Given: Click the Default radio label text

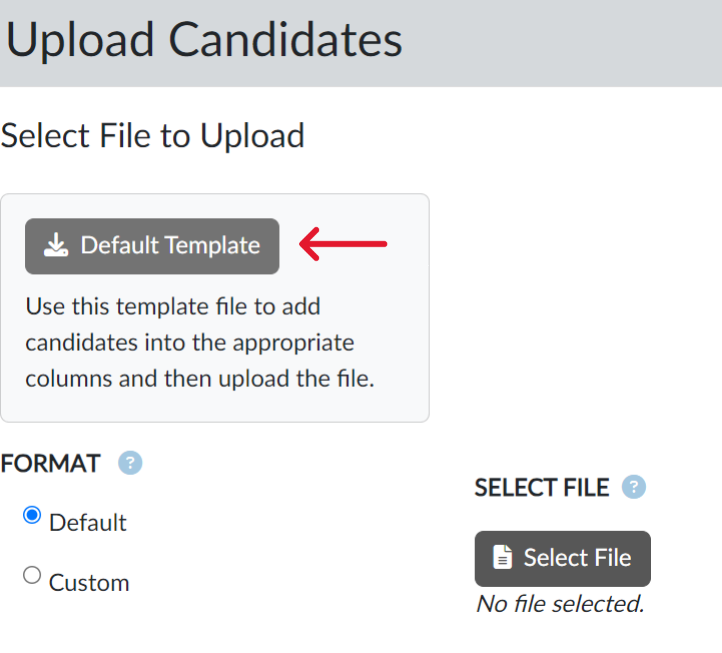Looking at the screenshot, I should [88, 522].
